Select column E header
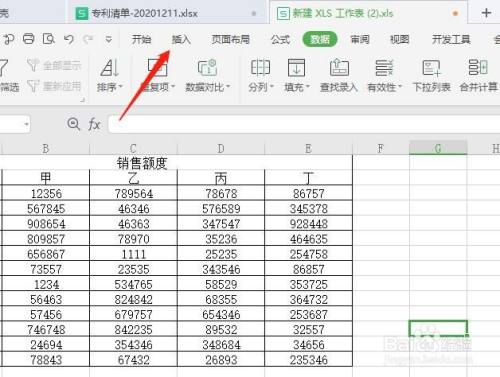Image resolution: width=500 pixels, height=377 pixels. pyautogui.click(x=308, y=148)
